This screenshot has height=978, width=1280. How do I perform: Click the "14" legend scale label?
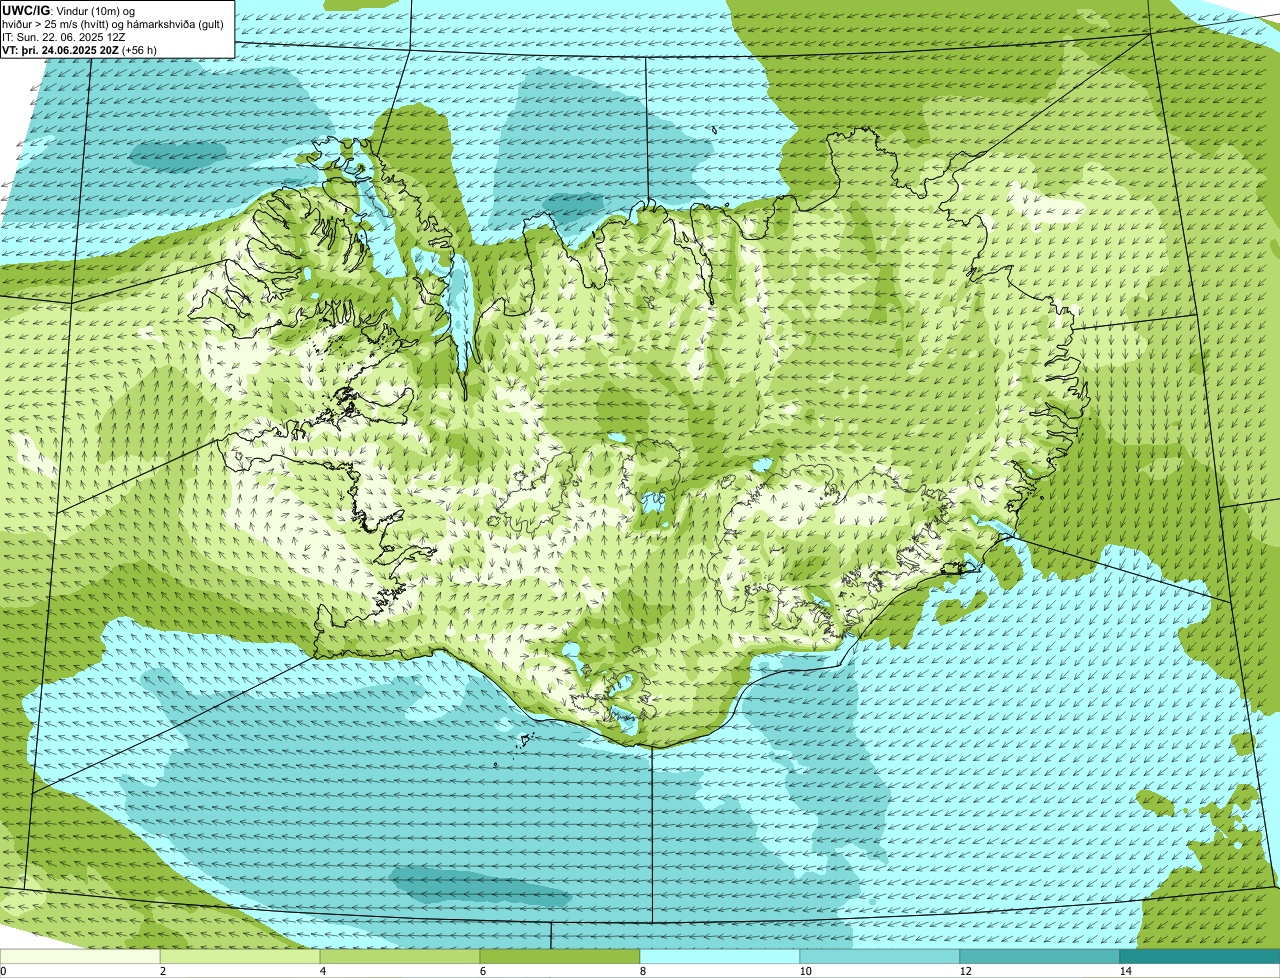click(1125, 971)
